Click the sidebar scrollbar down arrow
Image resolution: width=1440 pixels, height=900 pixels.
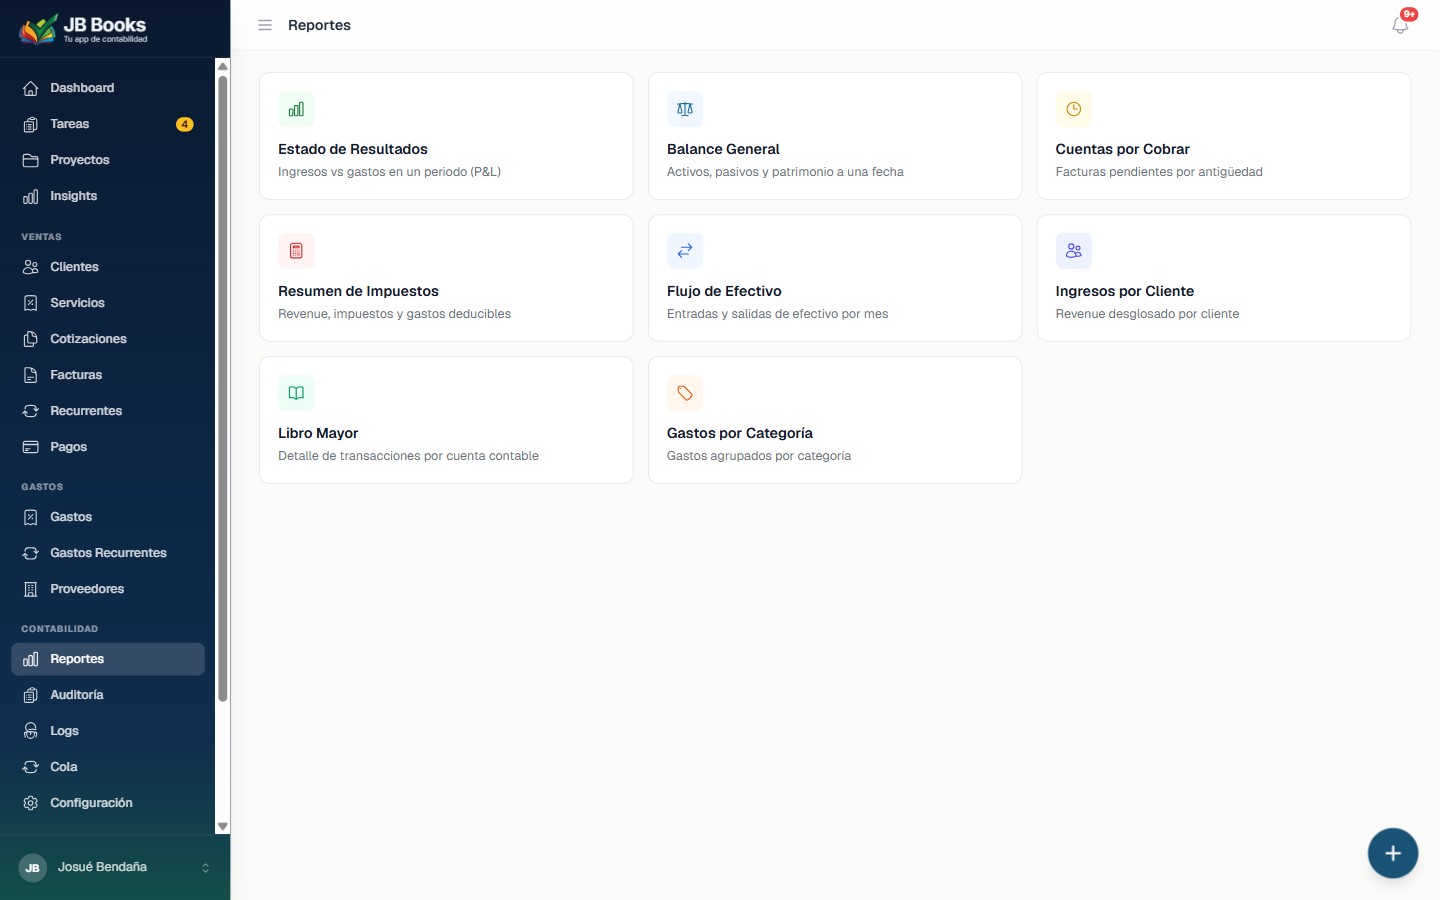(x=223, y=827)
